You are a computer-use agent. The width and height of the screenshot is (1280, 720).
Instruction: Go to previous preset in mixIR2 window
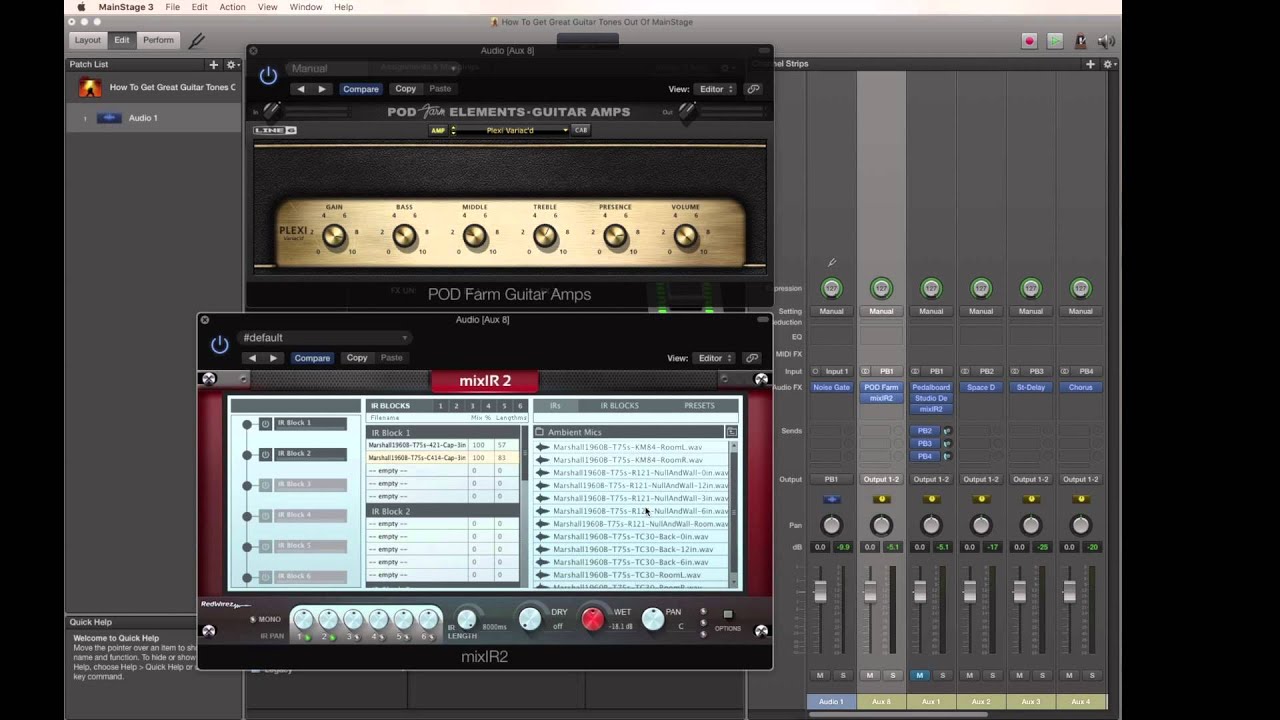coord(252,358)
